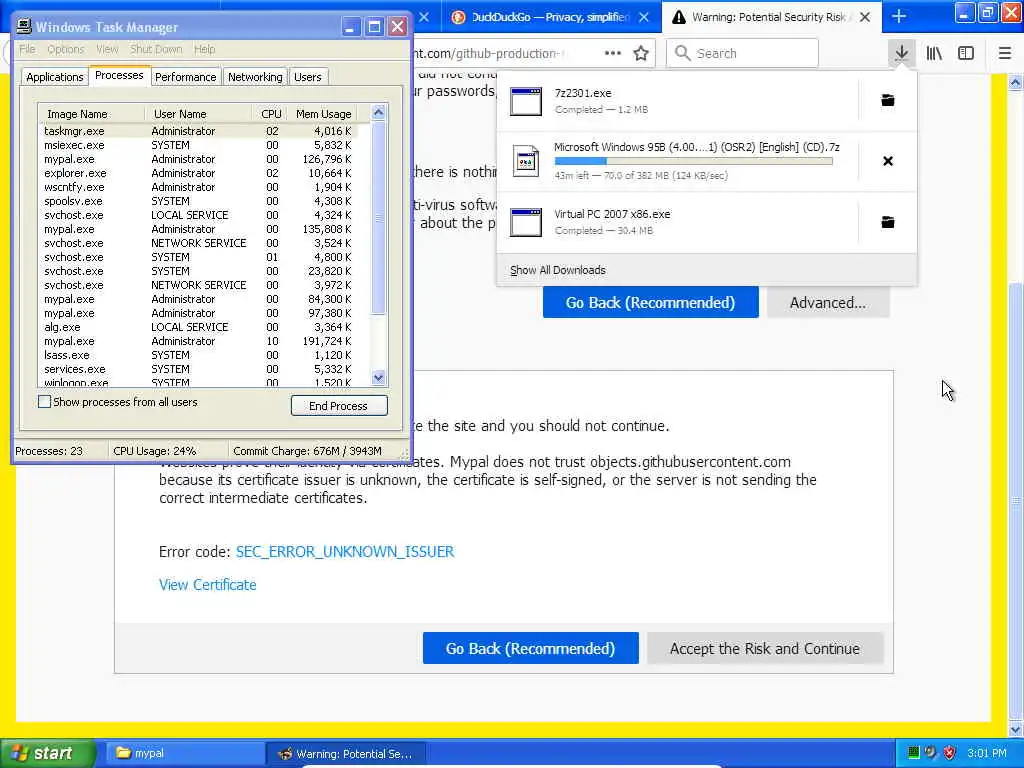Switch to the Performance tab

[x=185, y=77]
